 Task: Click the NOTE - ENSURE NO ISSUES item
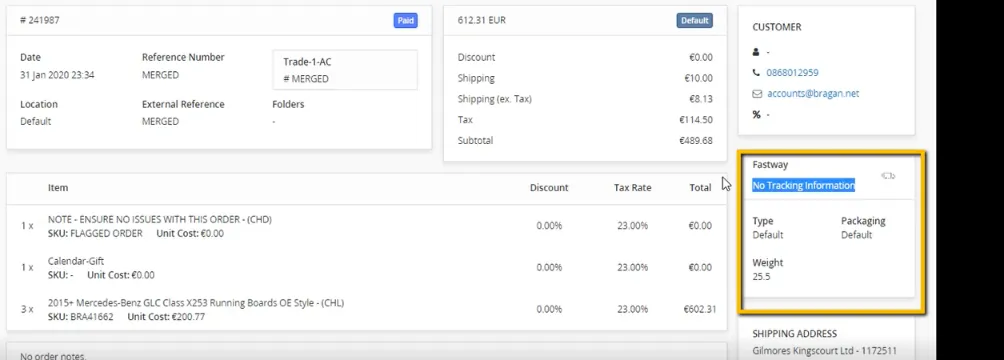tap(160, 219)
